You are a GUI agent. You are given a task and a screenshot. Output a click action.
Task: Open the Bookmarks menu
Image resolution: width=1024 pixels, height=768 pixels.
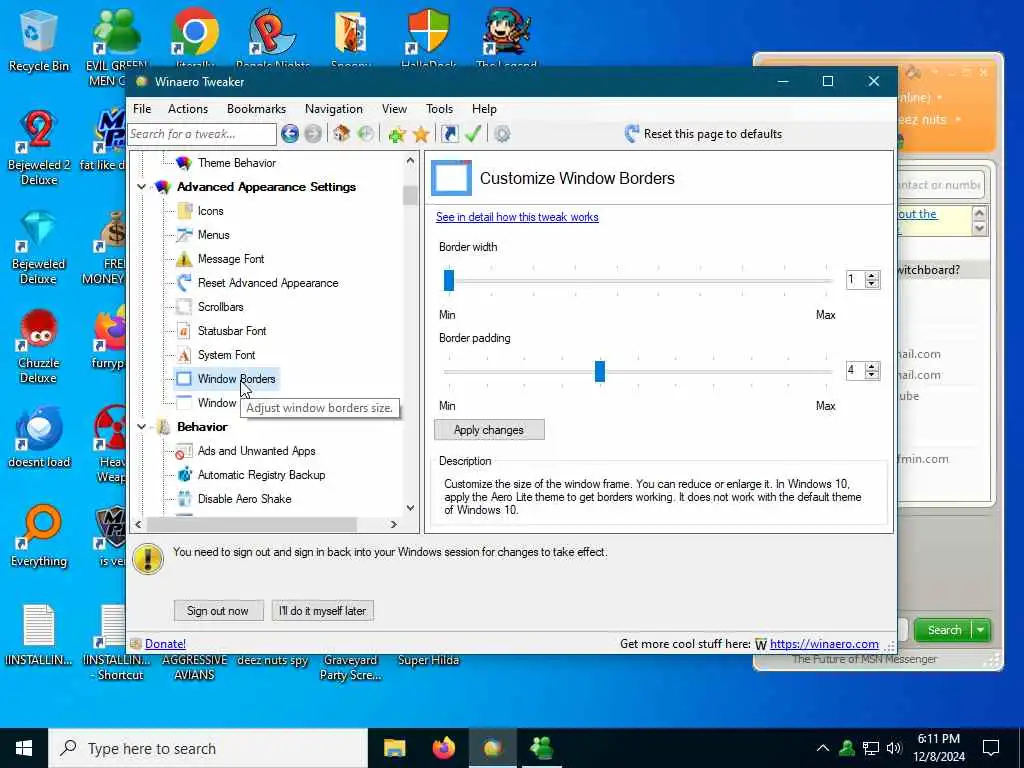(256, 109)
